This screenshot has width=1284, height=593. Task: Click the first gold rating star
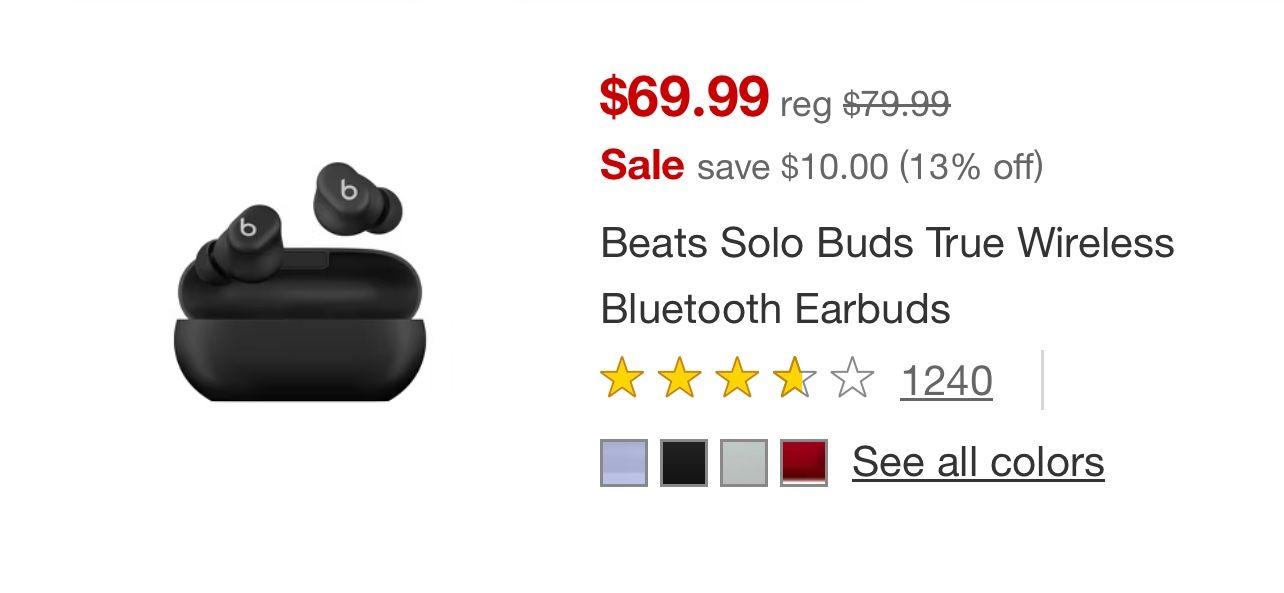pos(621,380)
